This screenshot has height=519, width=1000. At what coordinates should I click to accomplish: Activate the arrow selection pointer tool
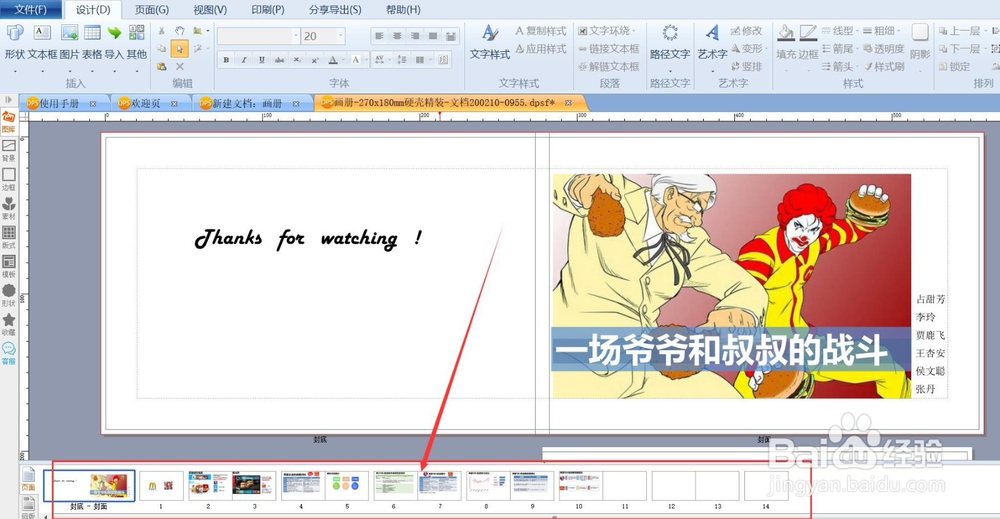[180, 48]
